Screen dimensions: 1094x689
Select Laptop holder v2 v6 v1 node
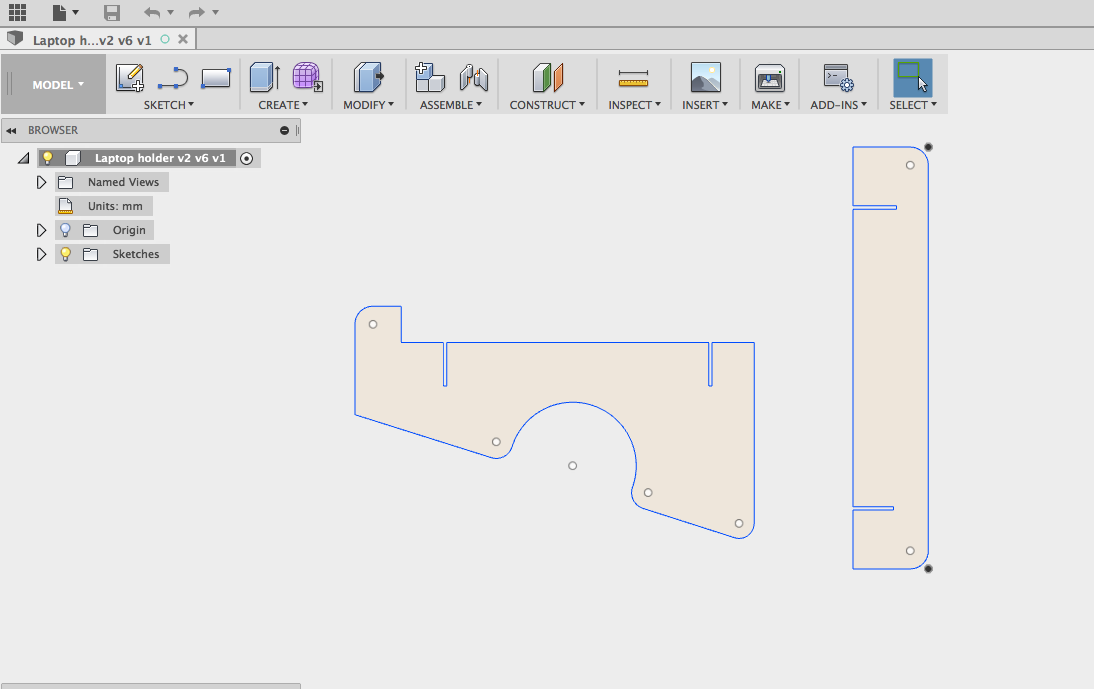coord(160,158)
